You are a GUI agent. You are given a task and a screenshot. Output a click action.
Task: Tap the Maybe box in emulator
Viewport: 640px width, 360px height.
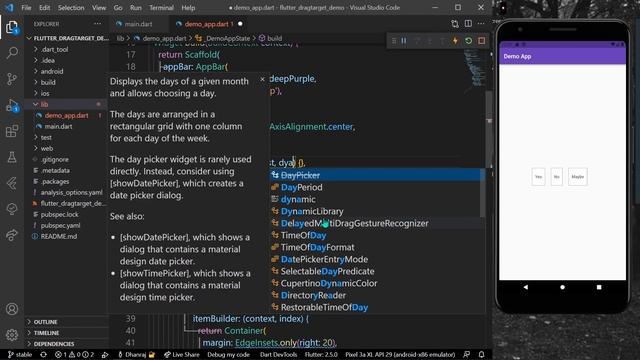[578, 177]
